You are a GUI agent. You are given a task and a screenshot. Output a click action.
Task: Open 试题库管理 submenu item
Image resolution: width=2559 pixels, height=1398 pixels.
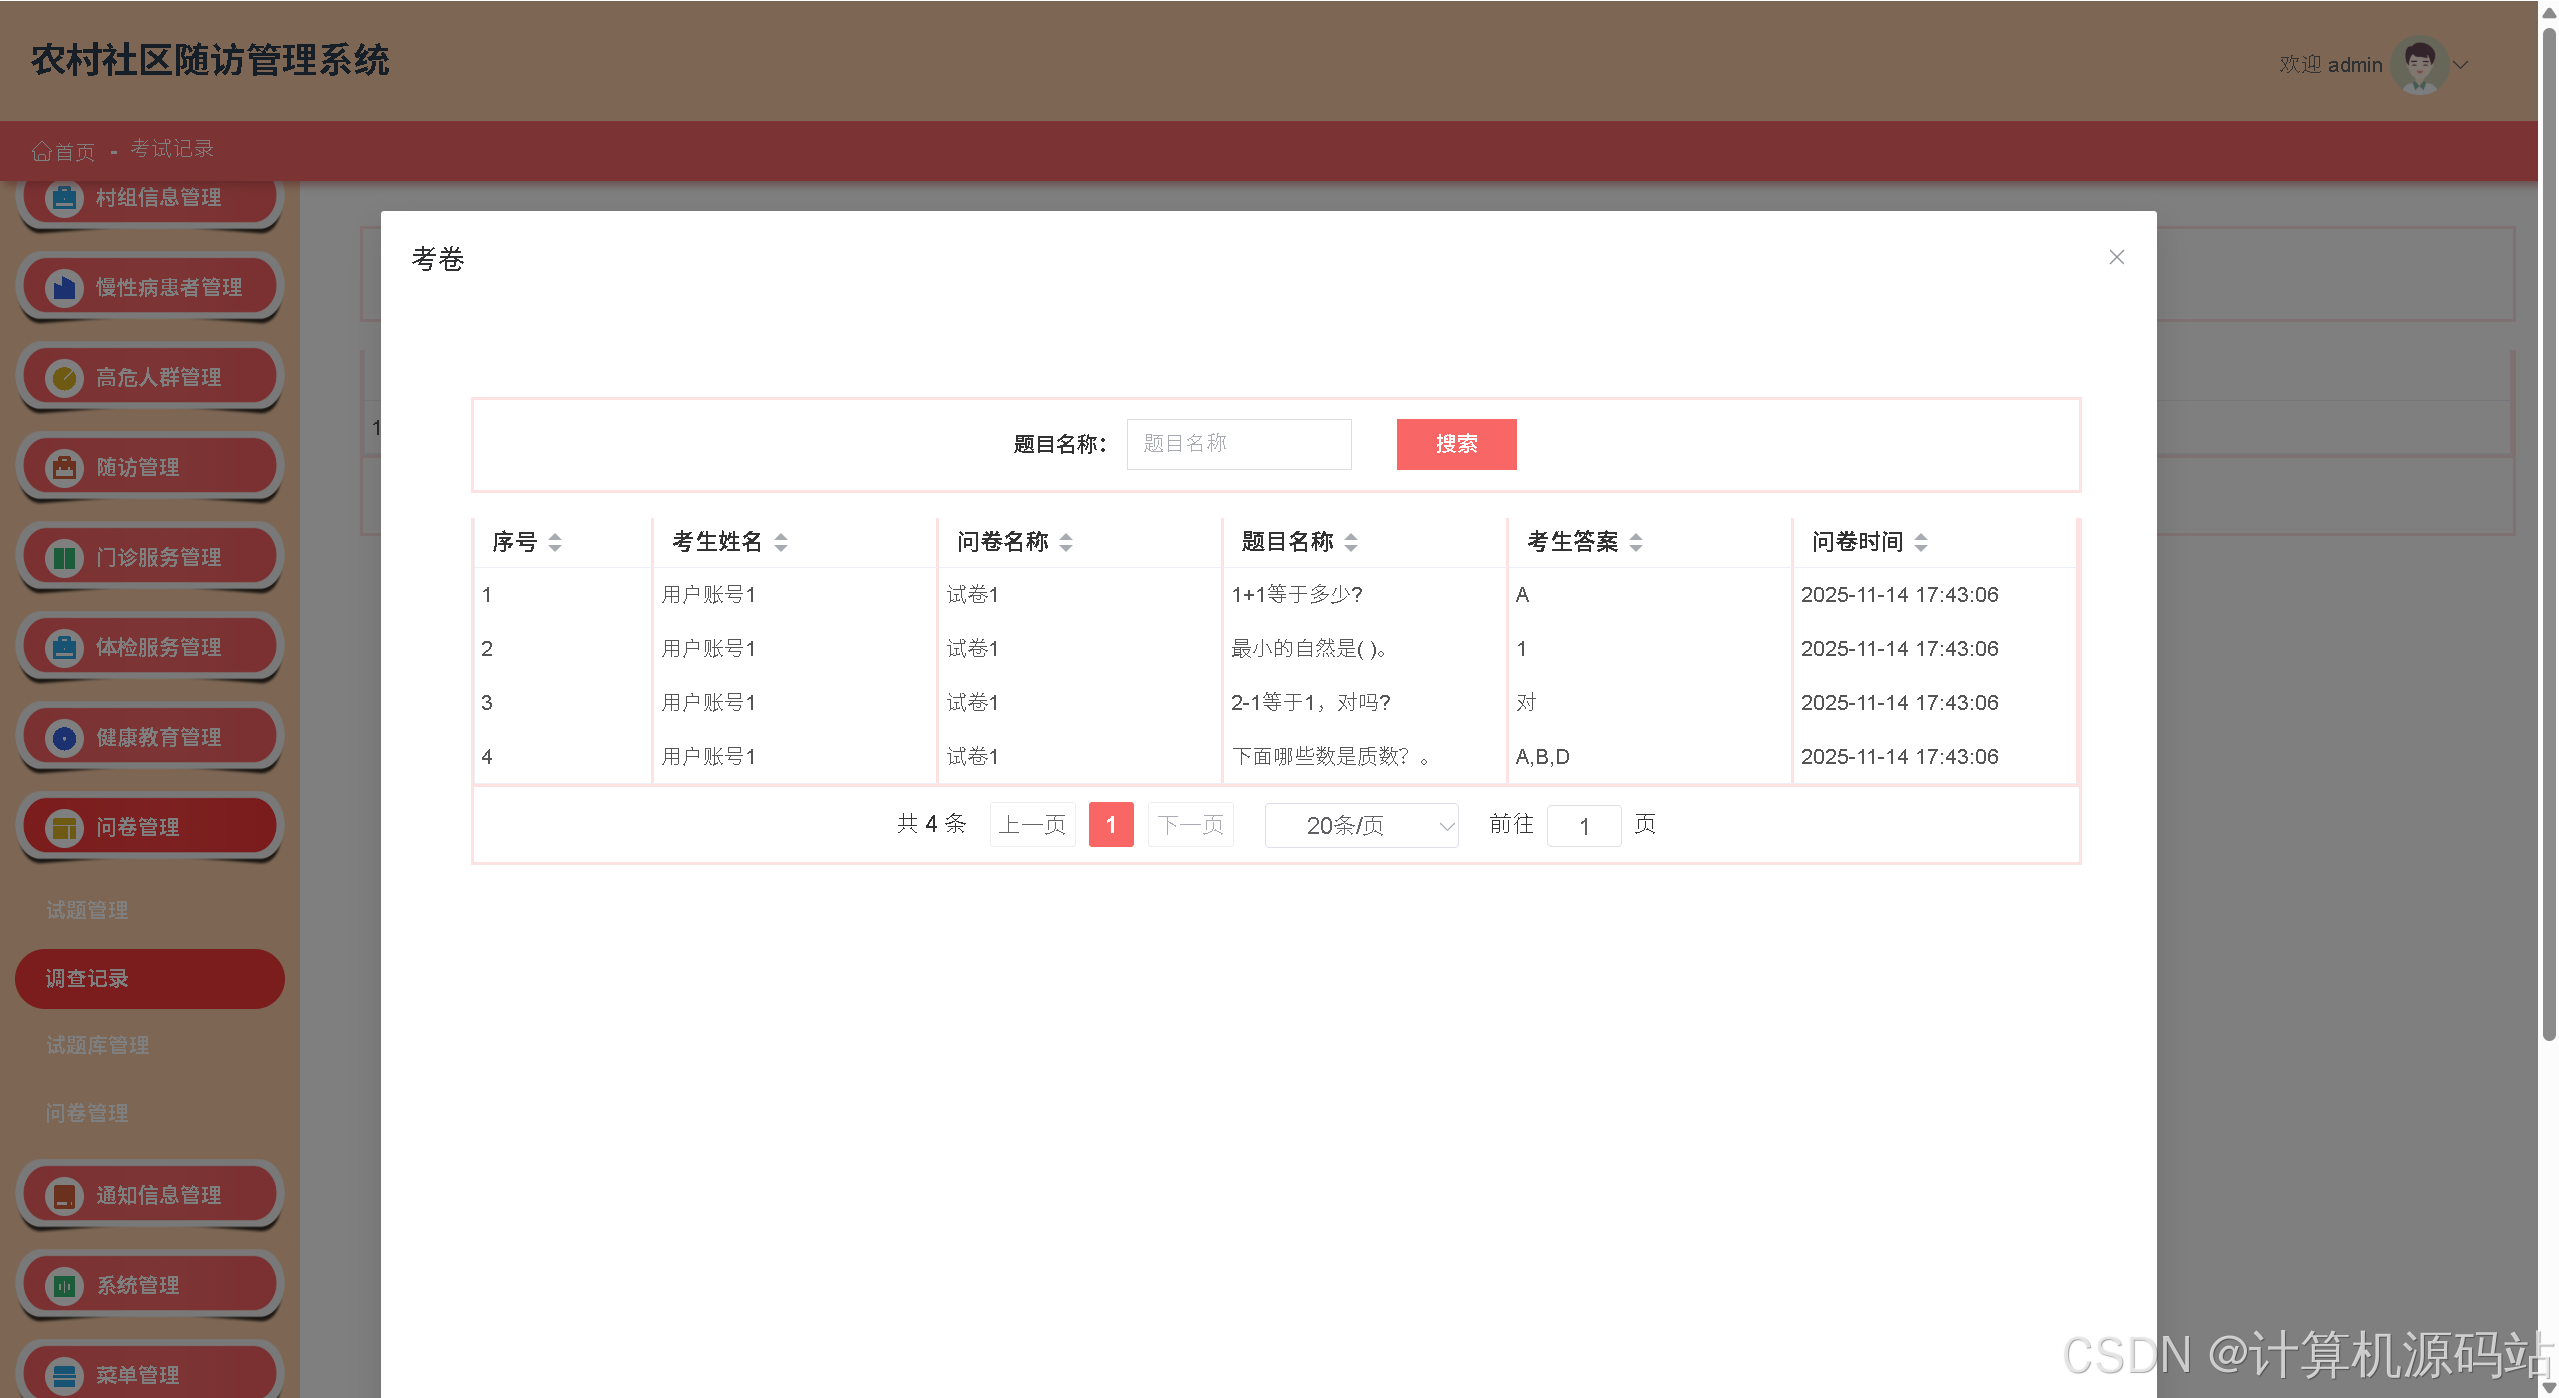pyautogui.click(x=97, y=1045)
